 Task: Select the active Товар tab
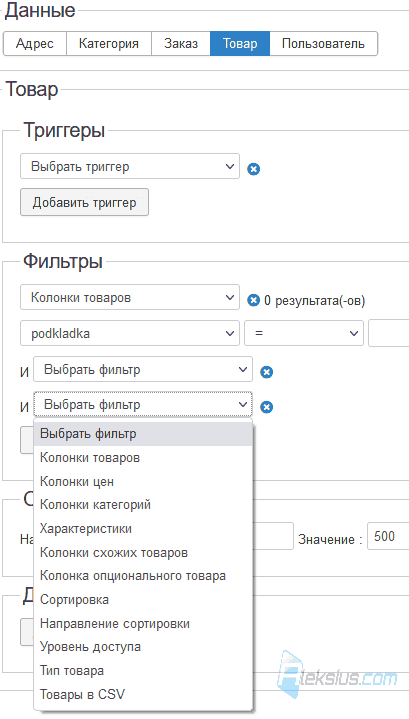(x=240, y=44)
